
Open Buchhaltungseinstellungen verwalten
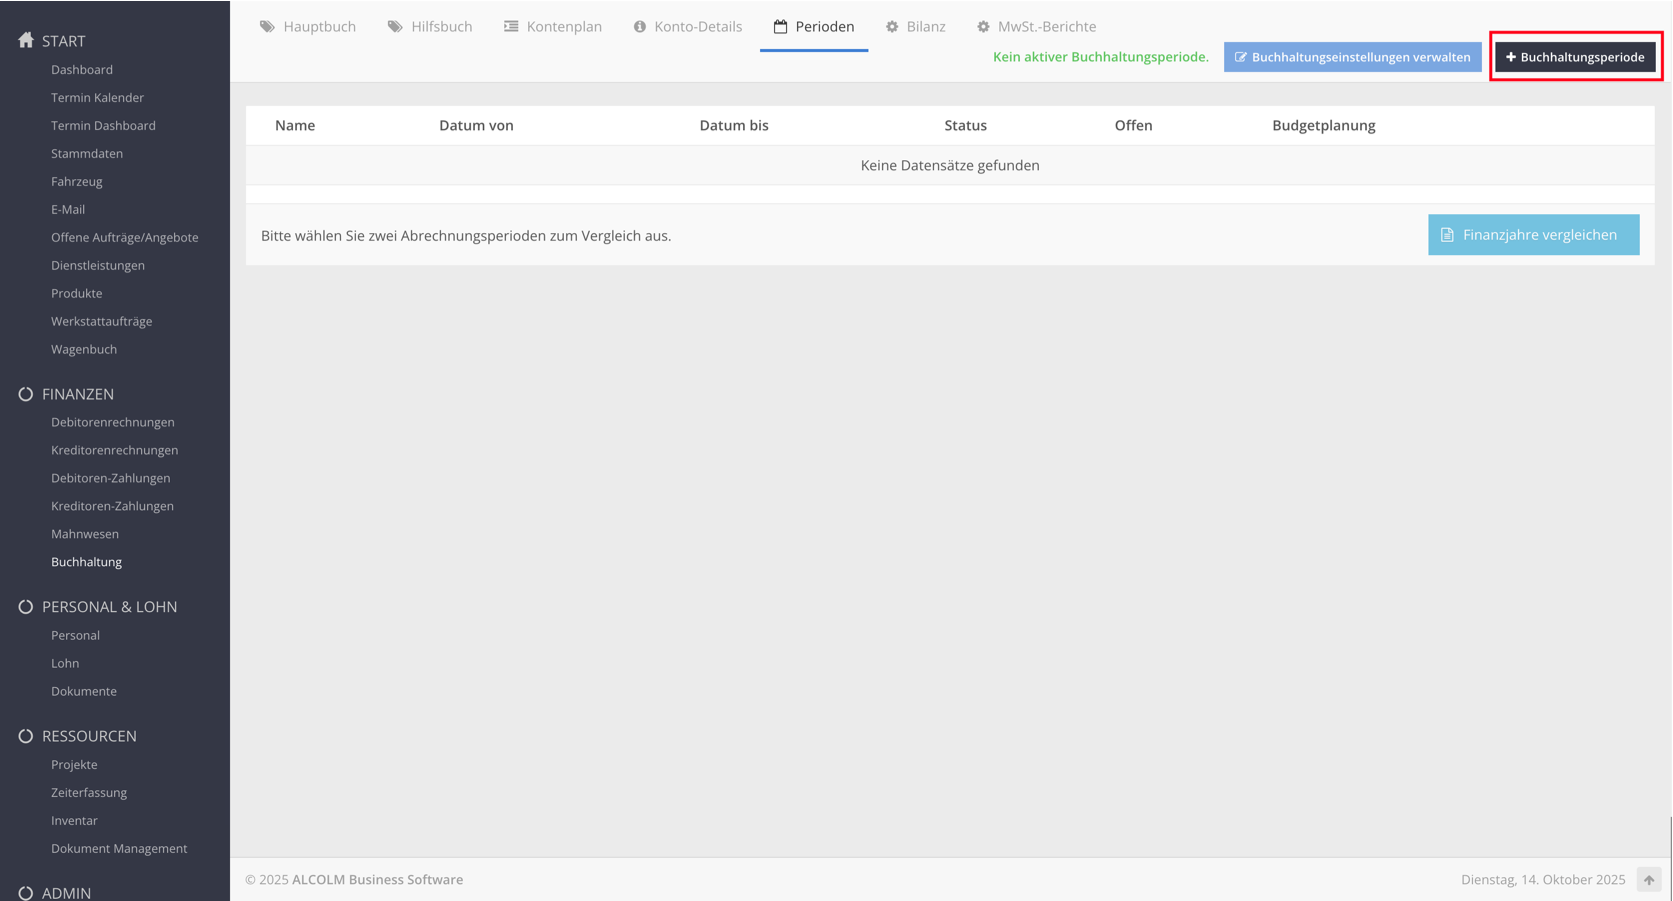(x=1352, y=57)
